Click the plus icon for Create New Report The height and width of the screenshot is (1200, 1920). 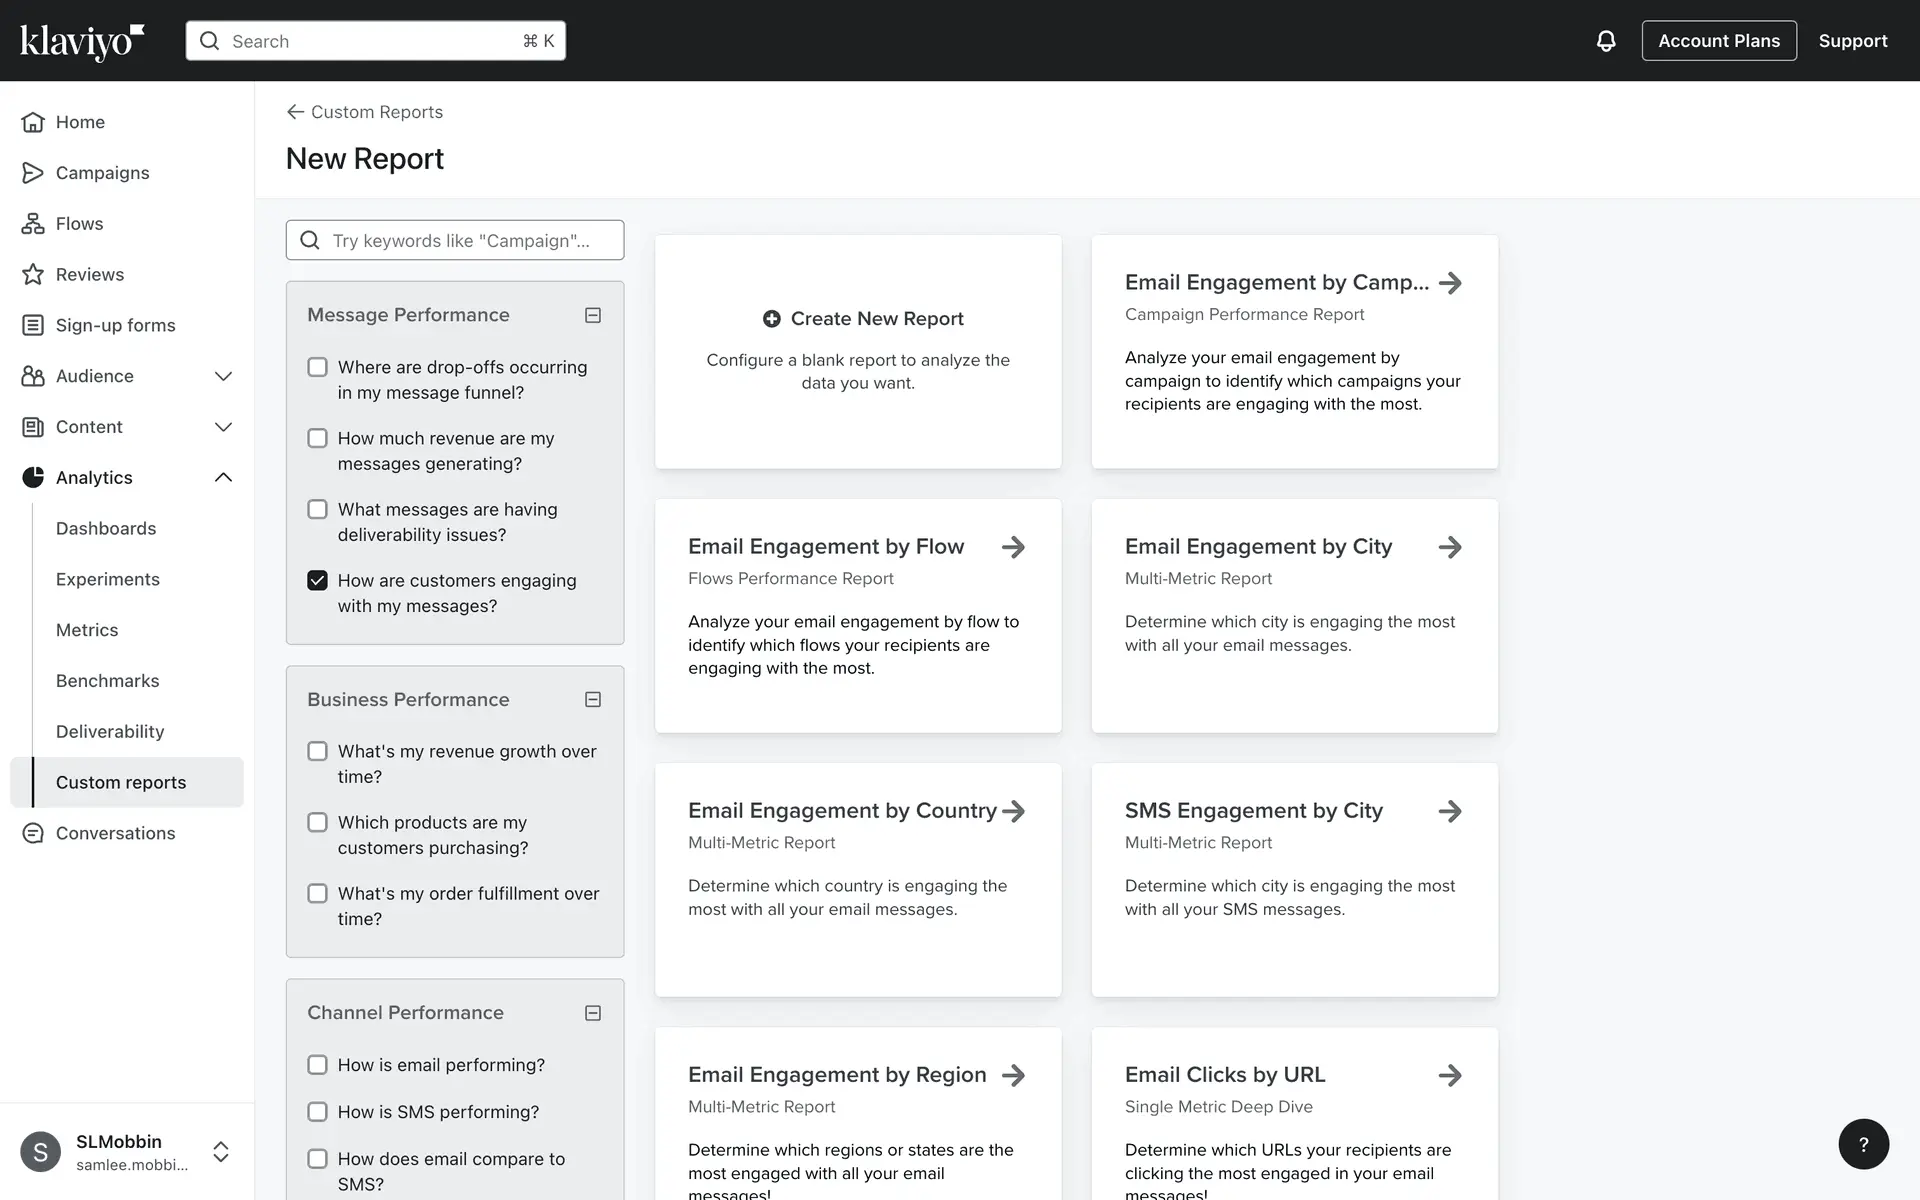coord(771,319)
